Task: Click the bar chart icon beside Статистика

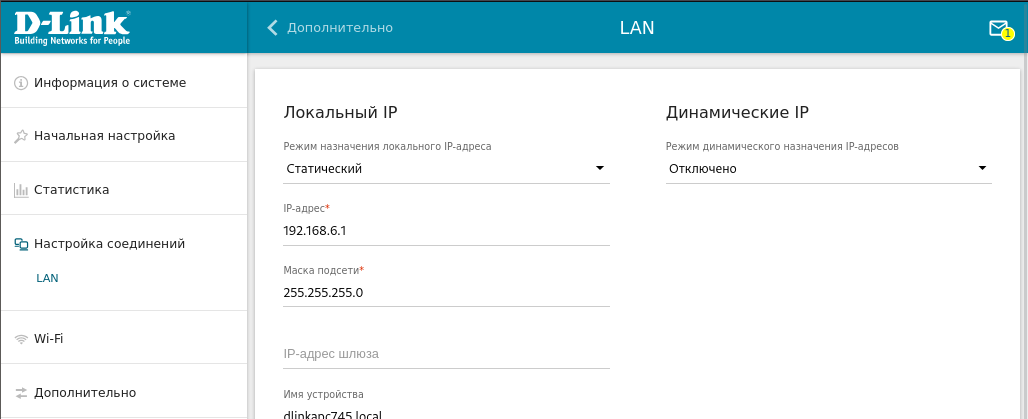Action: [21, 190]
